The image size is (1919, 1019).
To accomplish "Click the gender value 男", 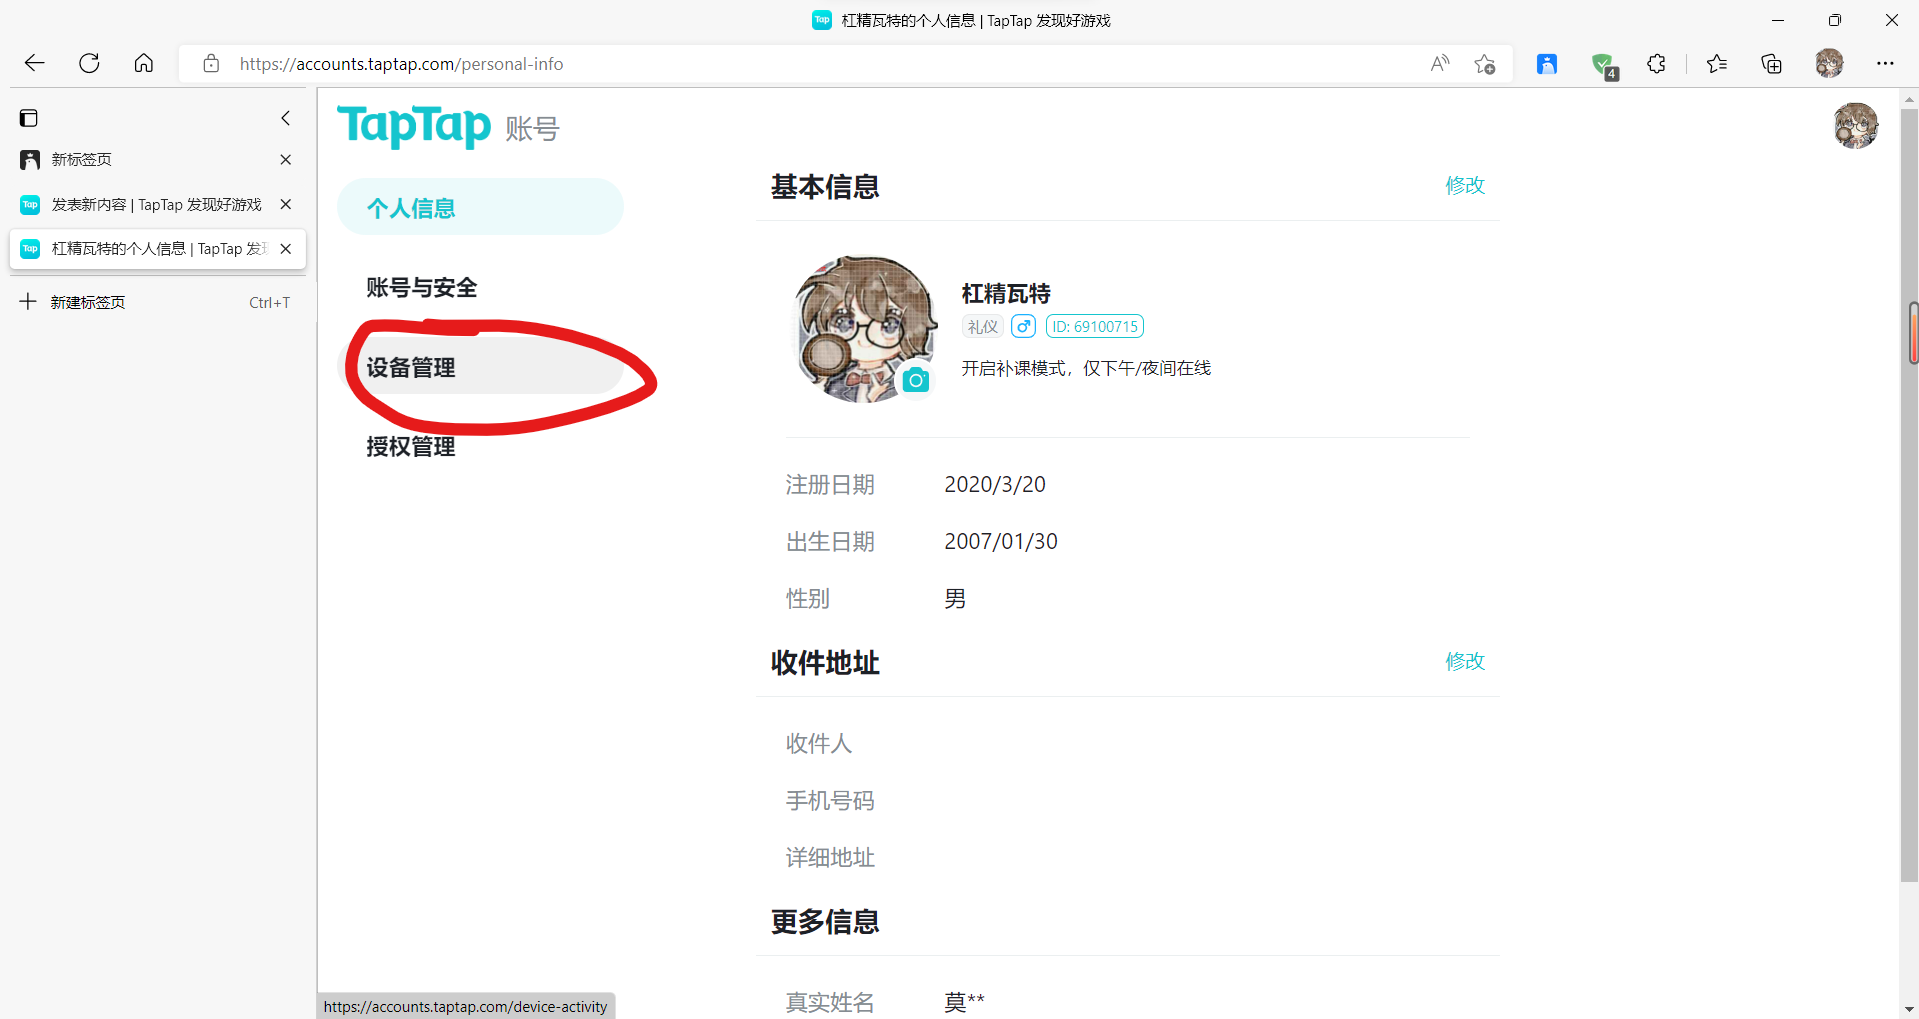I will click(955, 598).
